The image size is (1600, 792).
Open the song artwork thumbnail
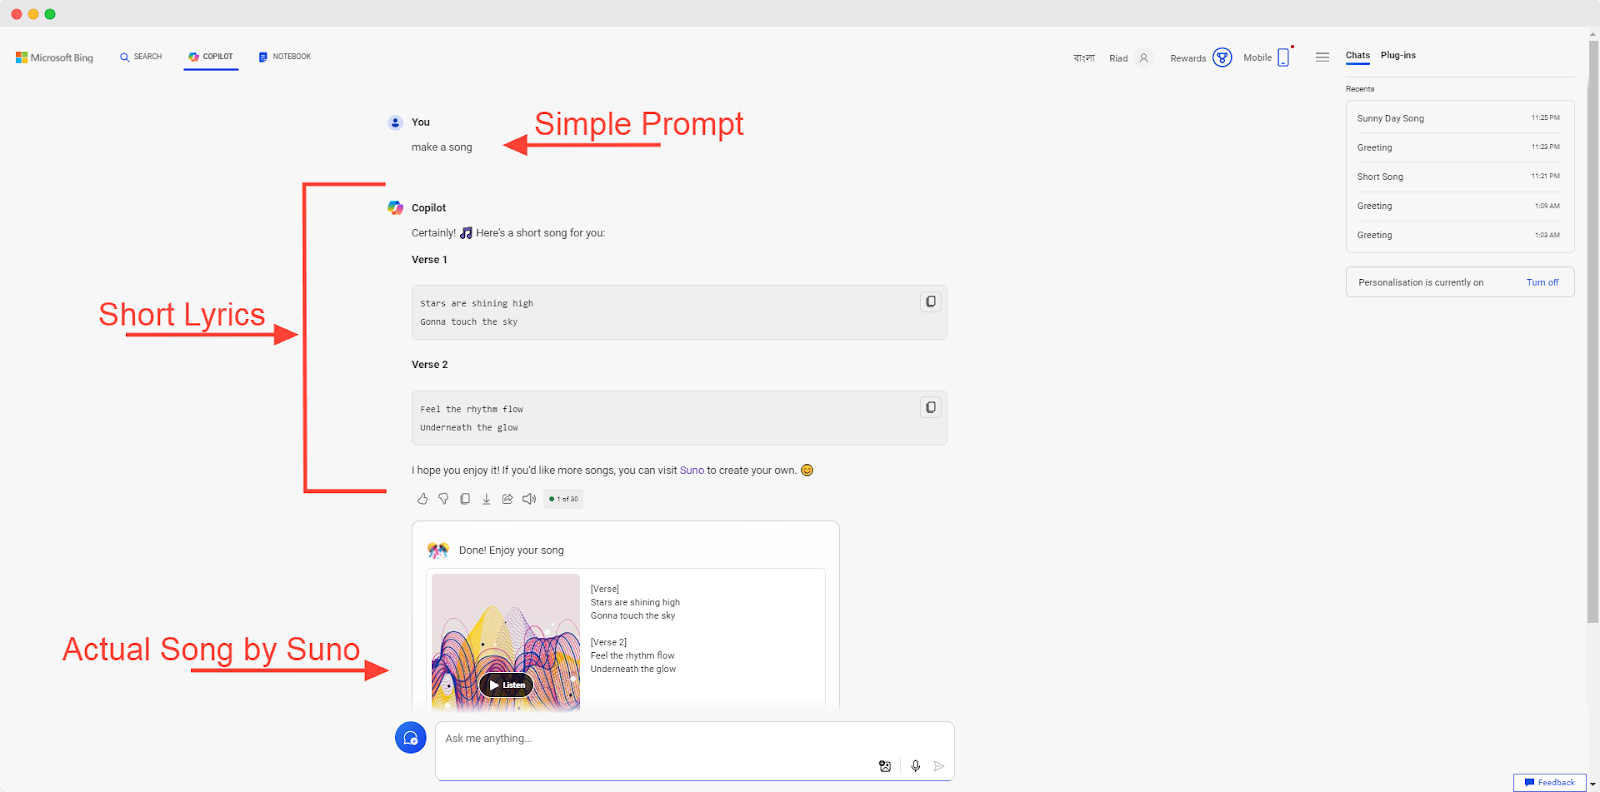(x=506, y=642)
